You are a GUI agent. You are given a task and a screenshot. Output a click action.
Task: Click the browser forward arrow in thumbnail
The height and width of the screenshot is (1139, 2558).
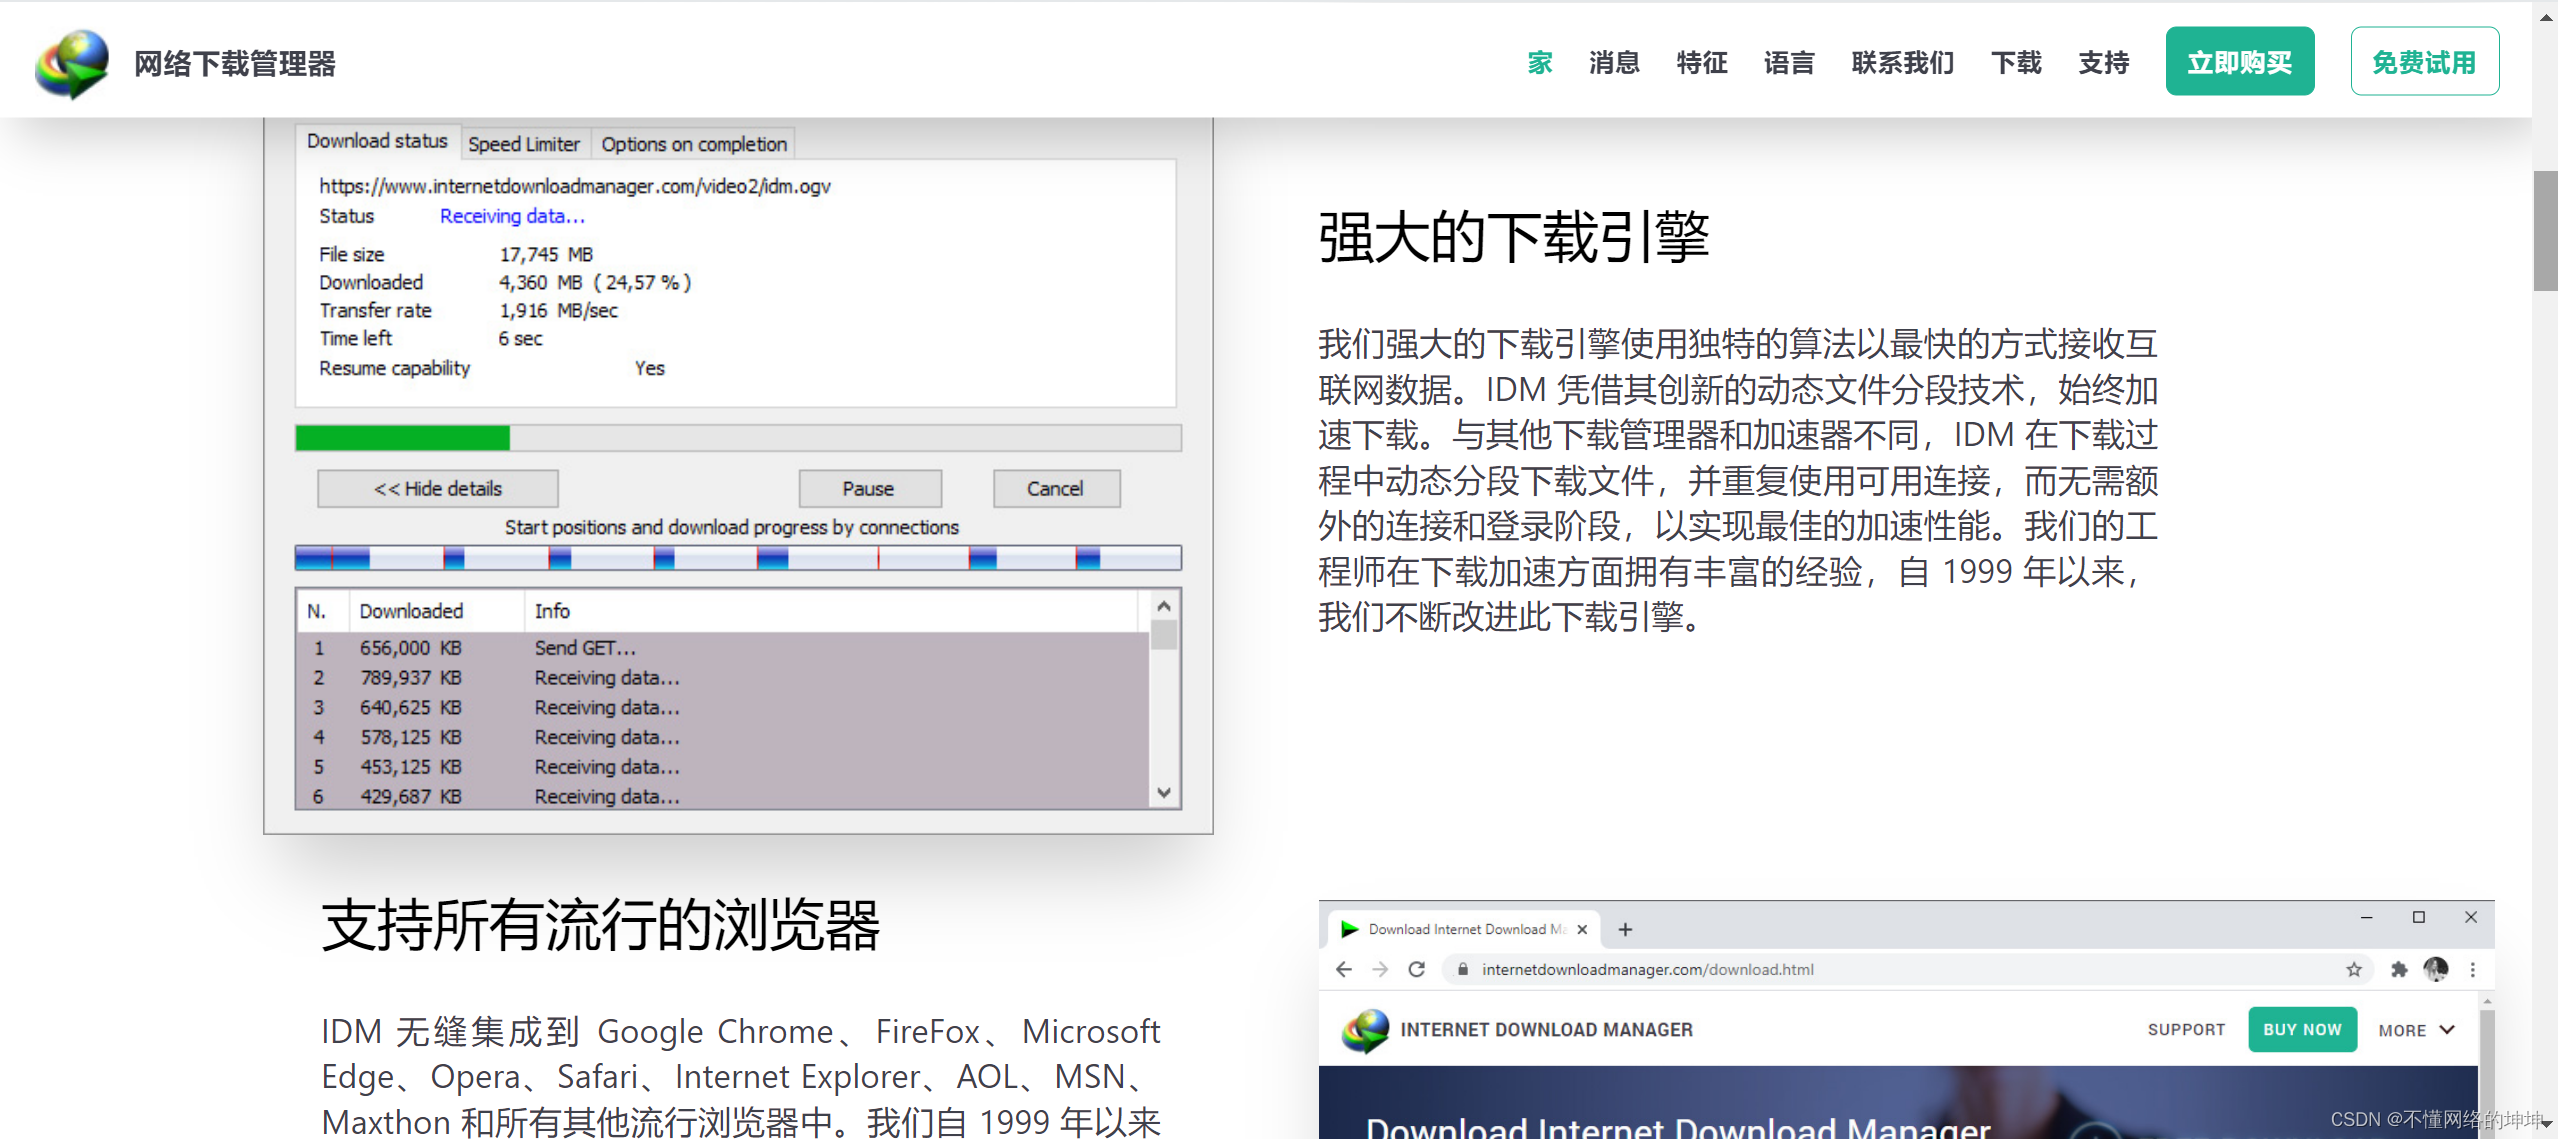point(1380,969)
